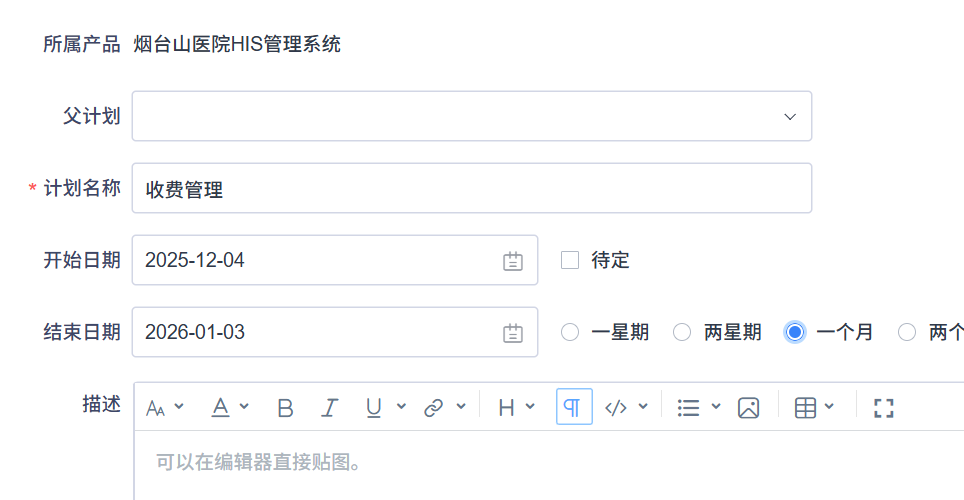Expand the code options arrow

pos(643,407)
